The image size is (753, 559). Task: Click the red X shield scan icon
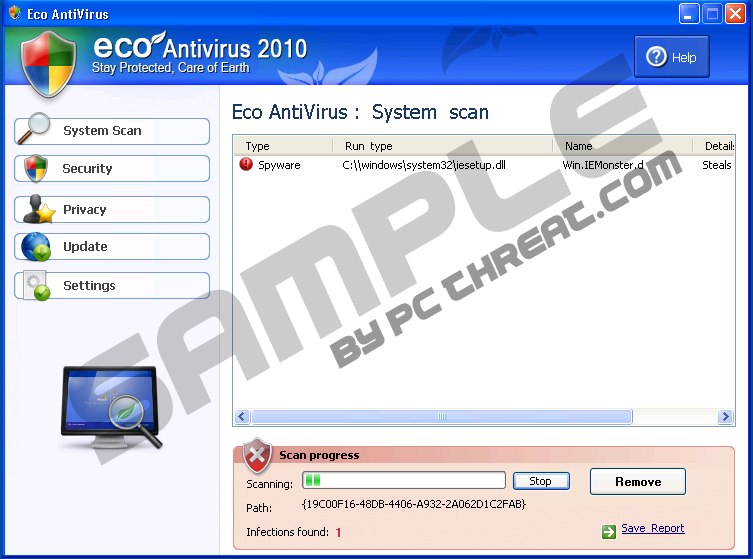point(258,456)
